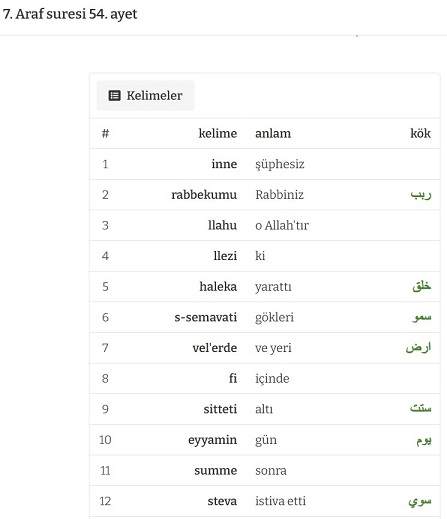Select the meaning istiva etti

pyautogui.click(x=280, y=501)
